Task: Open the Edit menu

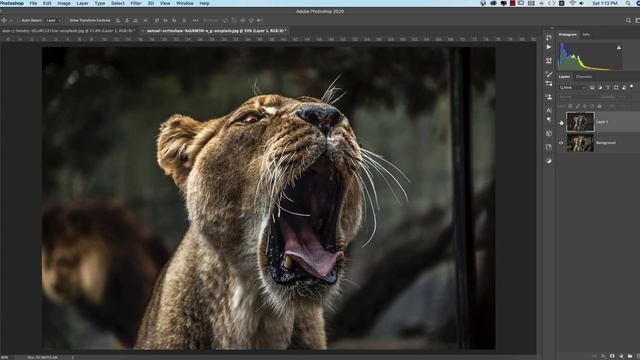Action: (47, 3)
